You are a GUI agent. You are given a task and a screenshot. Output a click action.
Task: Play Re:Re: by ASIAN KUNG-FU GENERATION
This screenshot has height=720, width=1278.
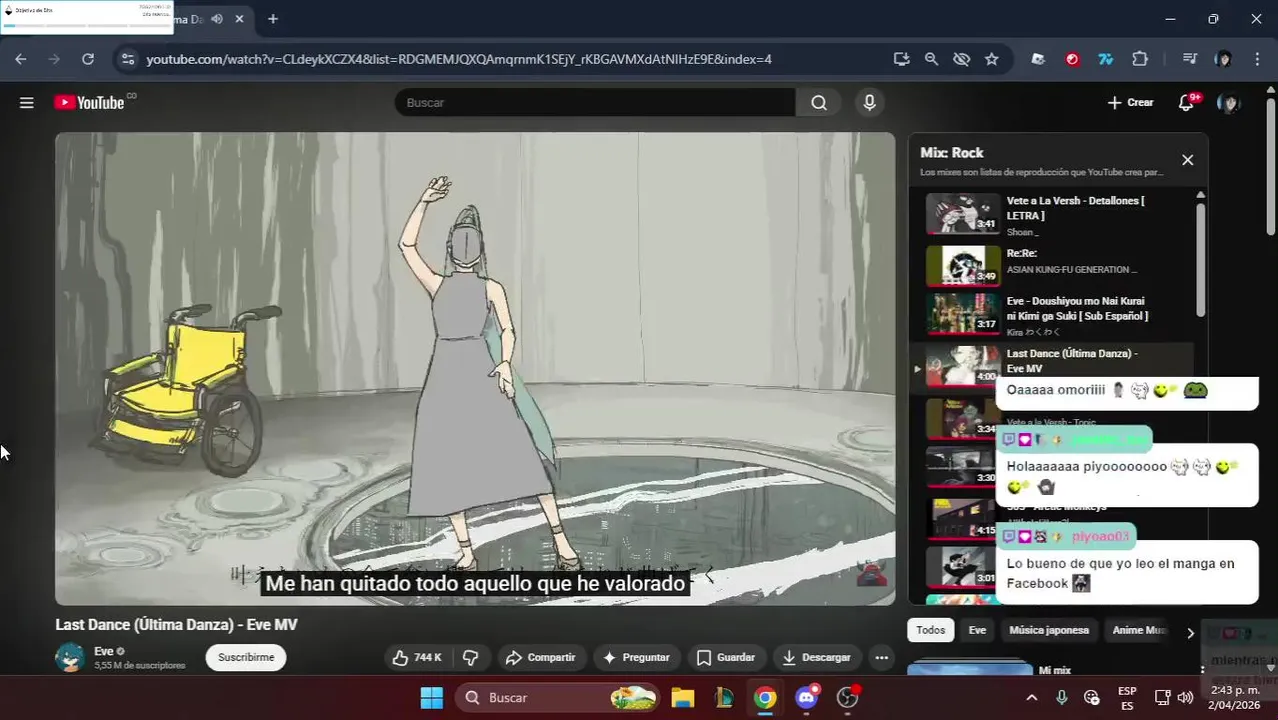click(1058, 264)
